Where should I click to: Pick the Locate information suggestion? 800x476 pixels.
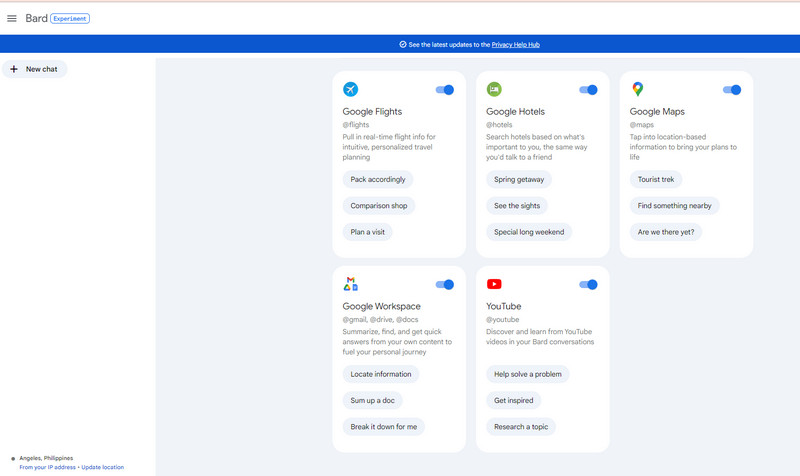[x=381, y=374]
